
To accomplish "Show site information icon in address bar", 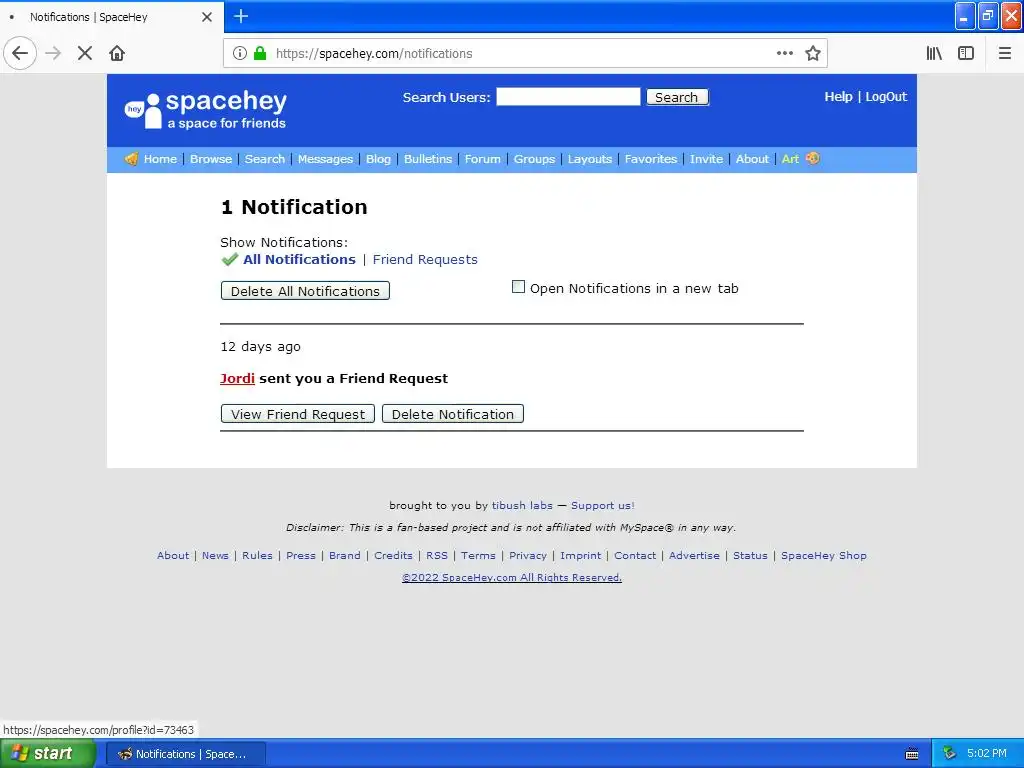I will (x=240, y=53).
